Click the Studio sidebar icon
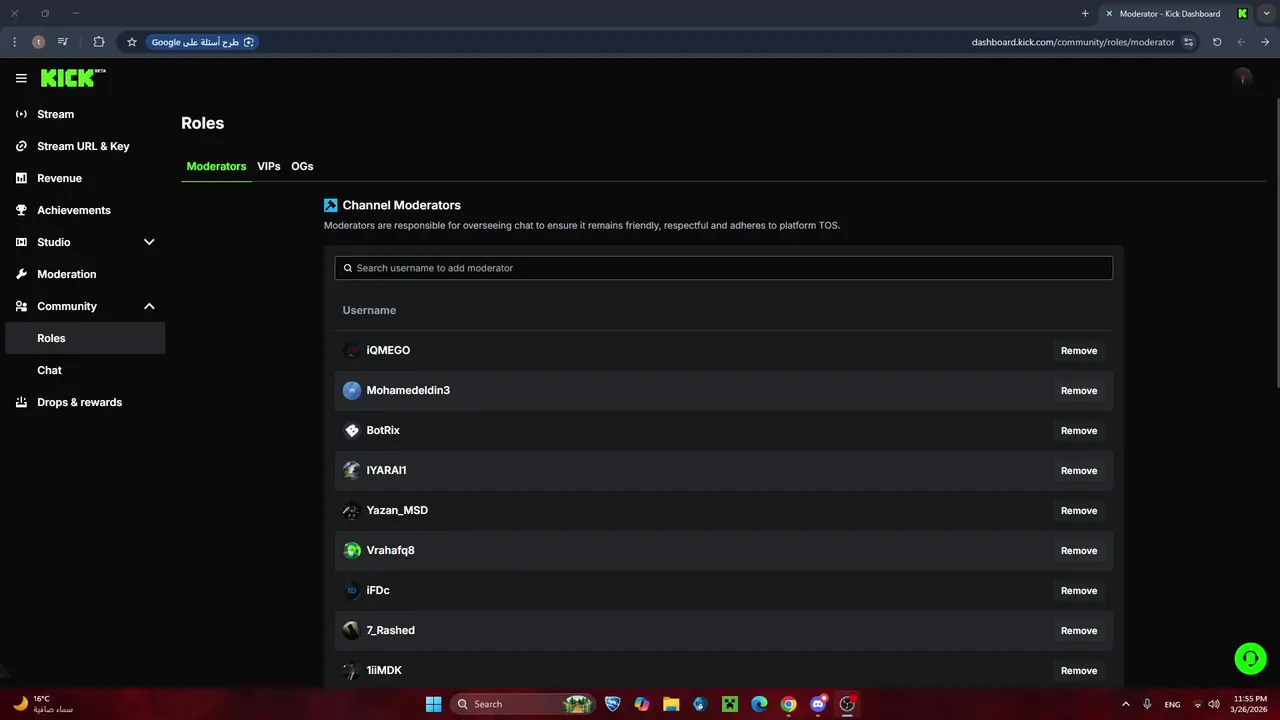 (21, 242)
